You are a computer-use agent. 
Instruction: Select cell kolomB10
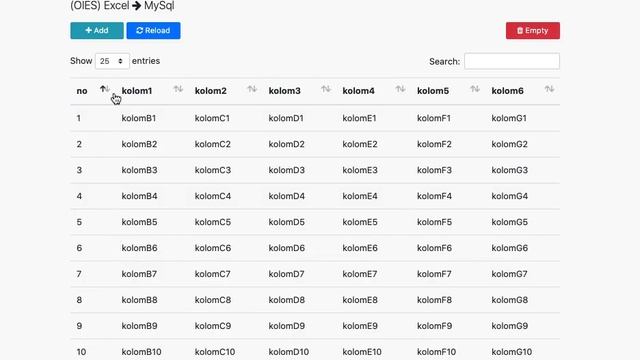141,352
